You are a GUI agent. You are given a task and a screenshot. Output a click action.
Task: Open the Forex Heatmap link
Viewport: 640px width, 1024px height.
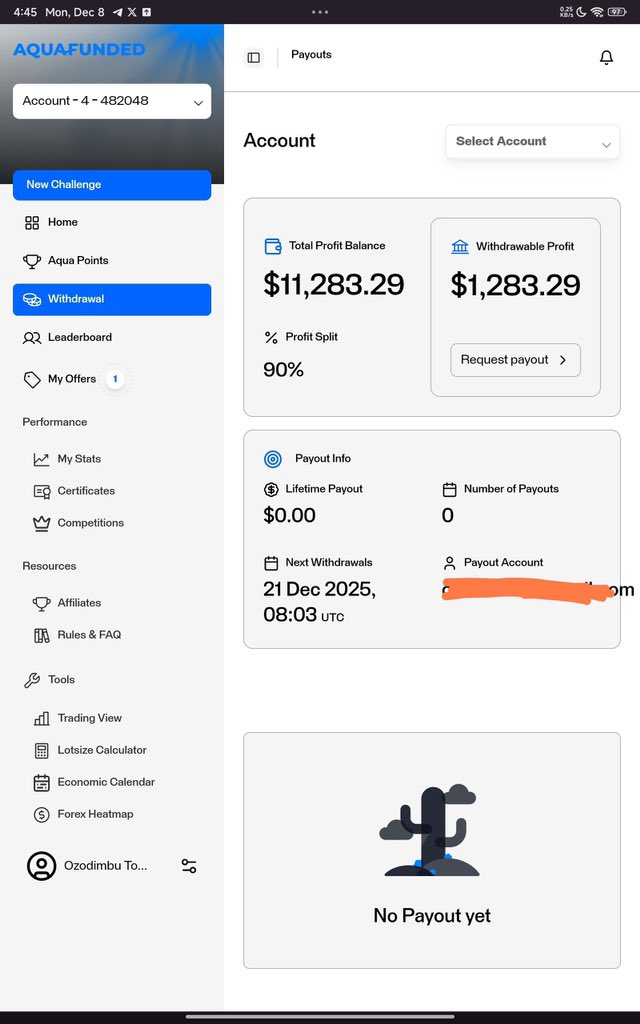[x=95, y=814]
